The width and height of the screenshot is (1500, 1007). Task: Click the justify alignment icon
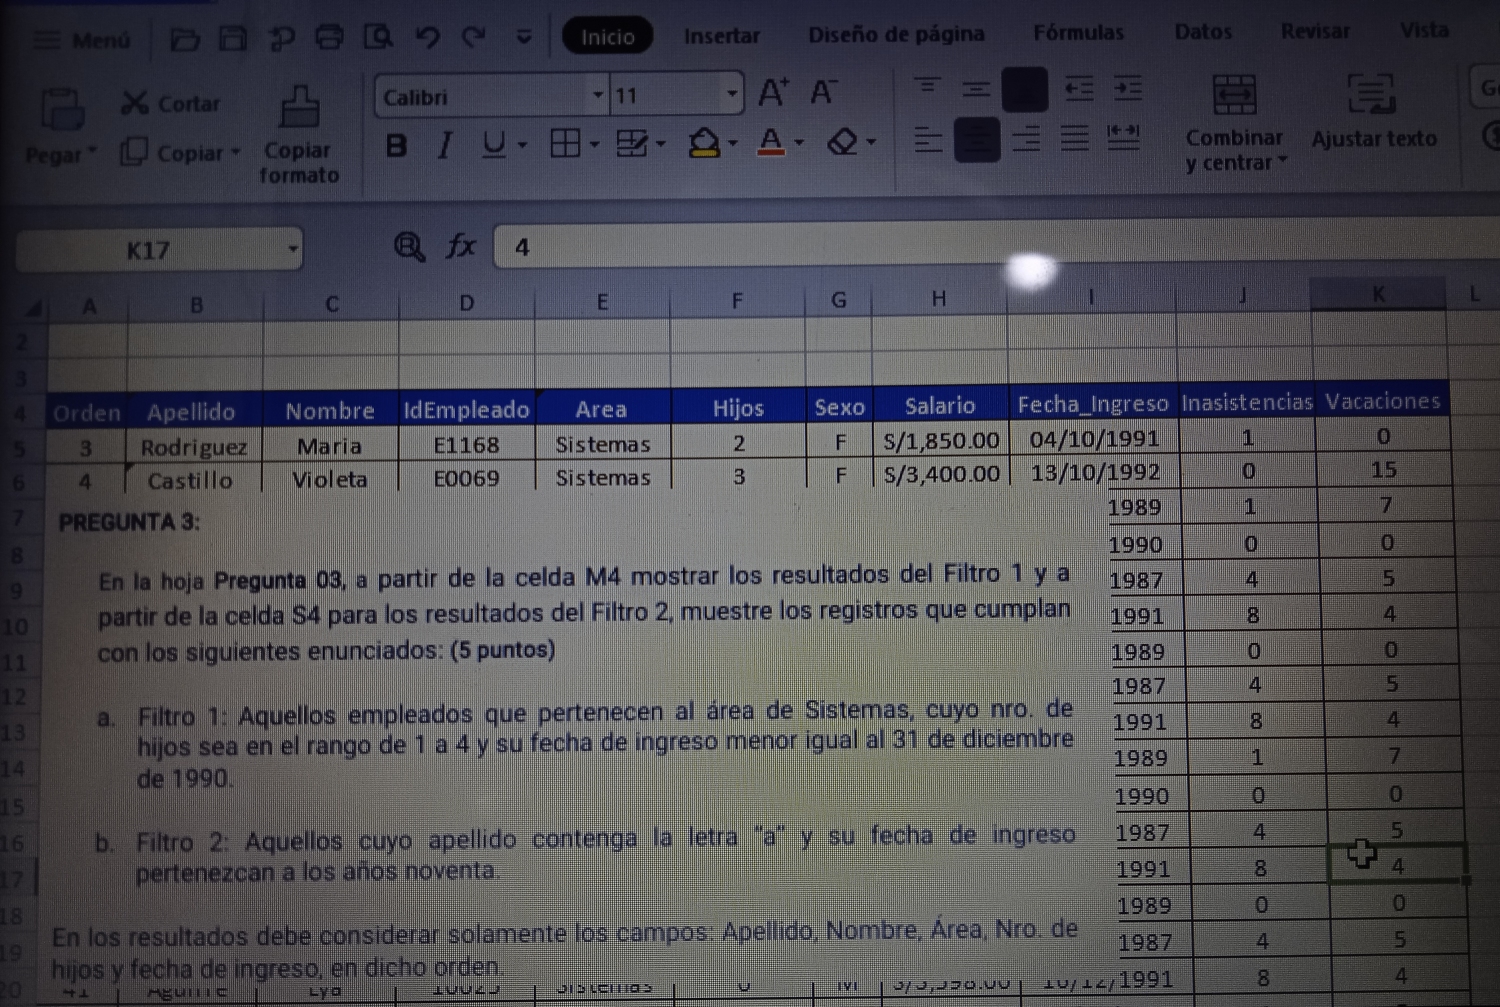pyautogui.click(x=1075, y=137)
